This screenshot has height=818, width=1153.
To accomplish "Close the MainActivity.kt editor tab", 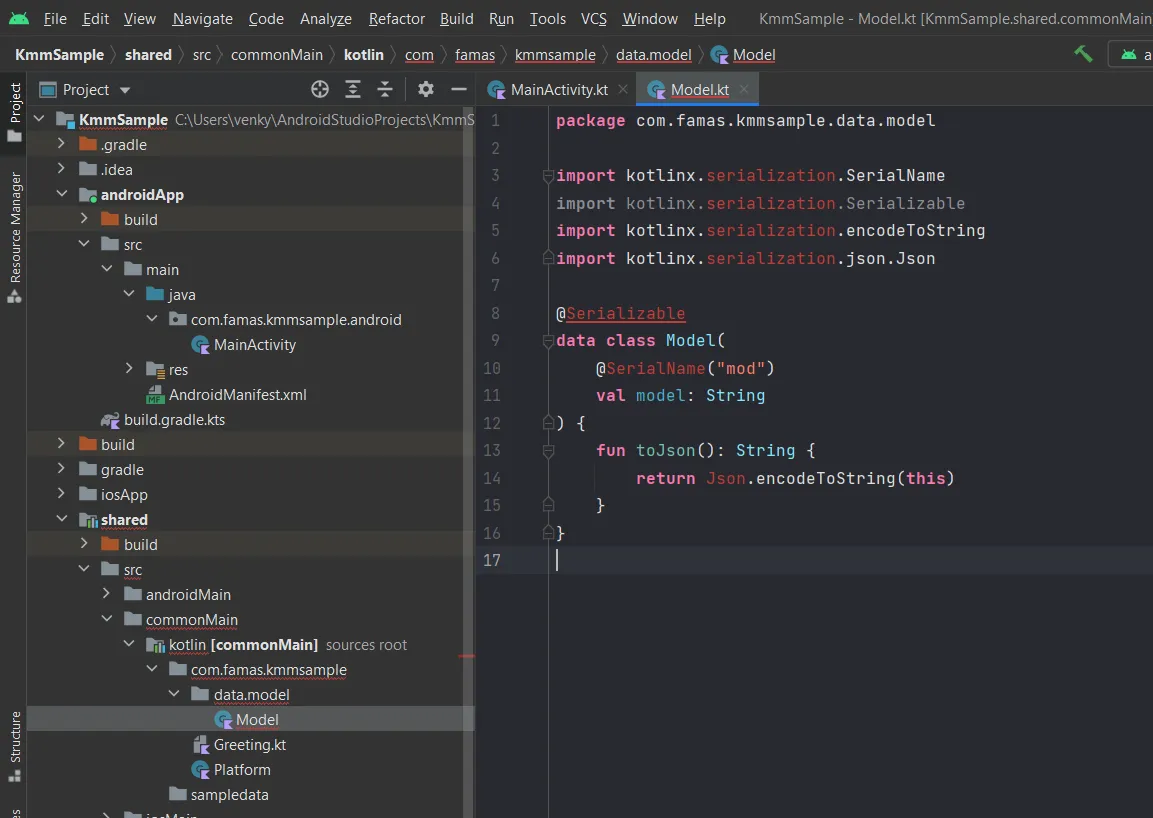I will click(x=622, y=89).
